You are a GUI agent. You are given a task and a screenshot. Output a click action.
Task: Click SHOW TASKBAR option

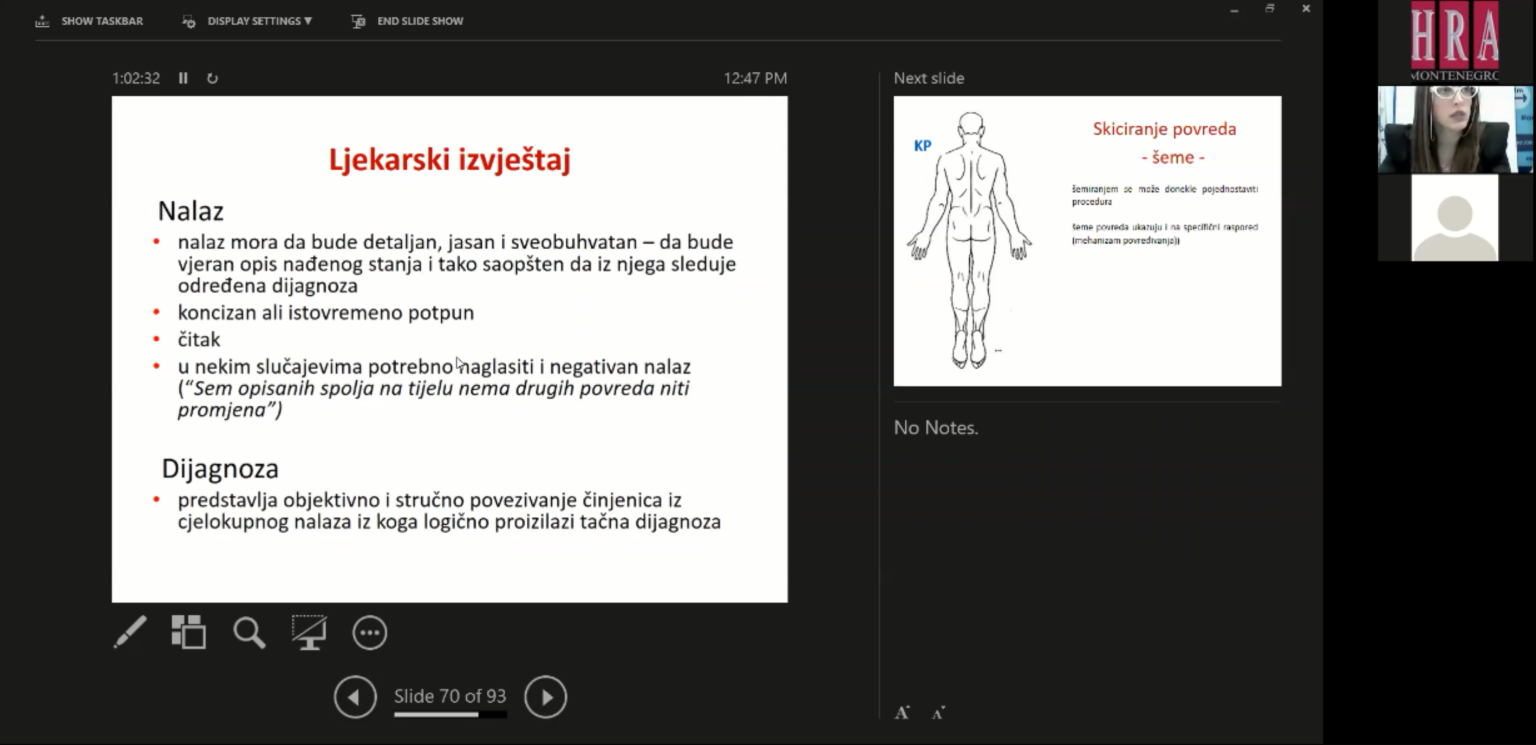tap(89, 21)
